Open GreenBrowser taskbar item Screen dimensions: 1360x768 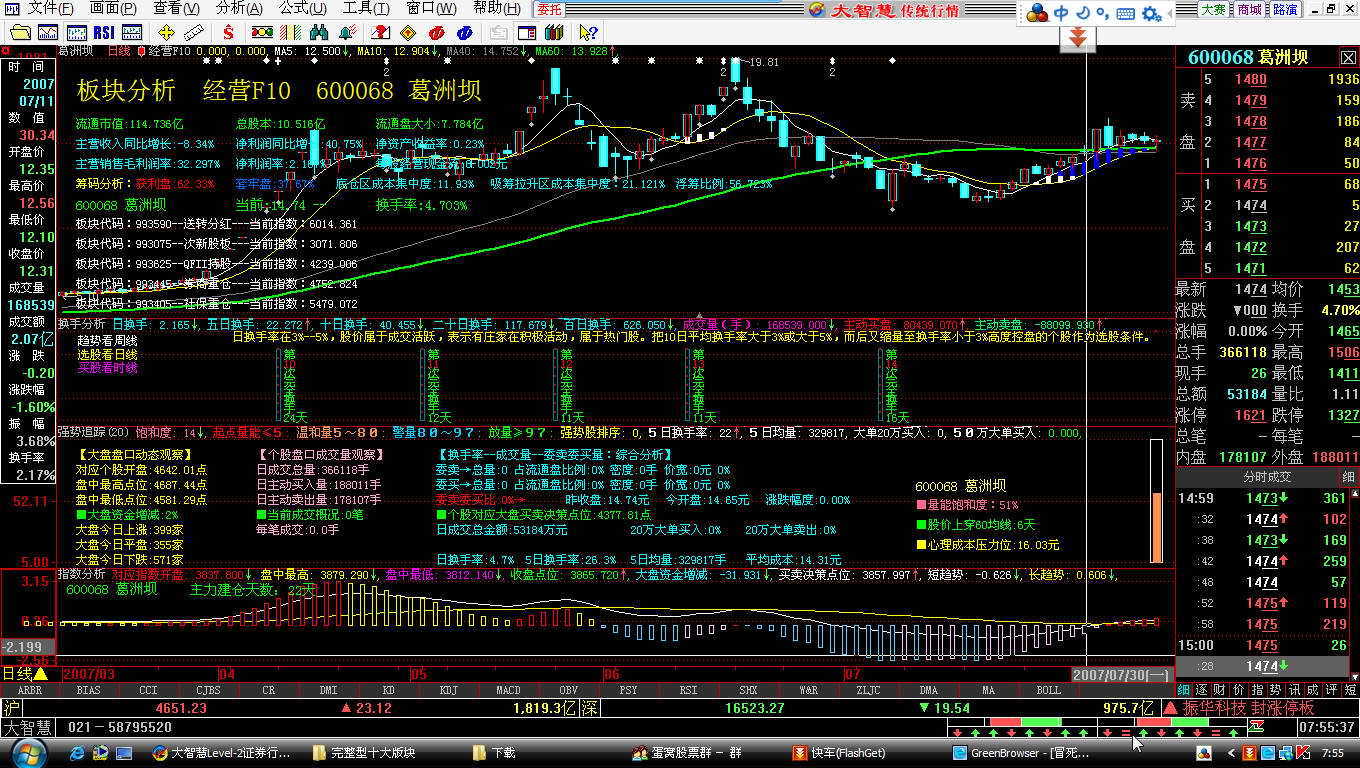(1021, 753)
